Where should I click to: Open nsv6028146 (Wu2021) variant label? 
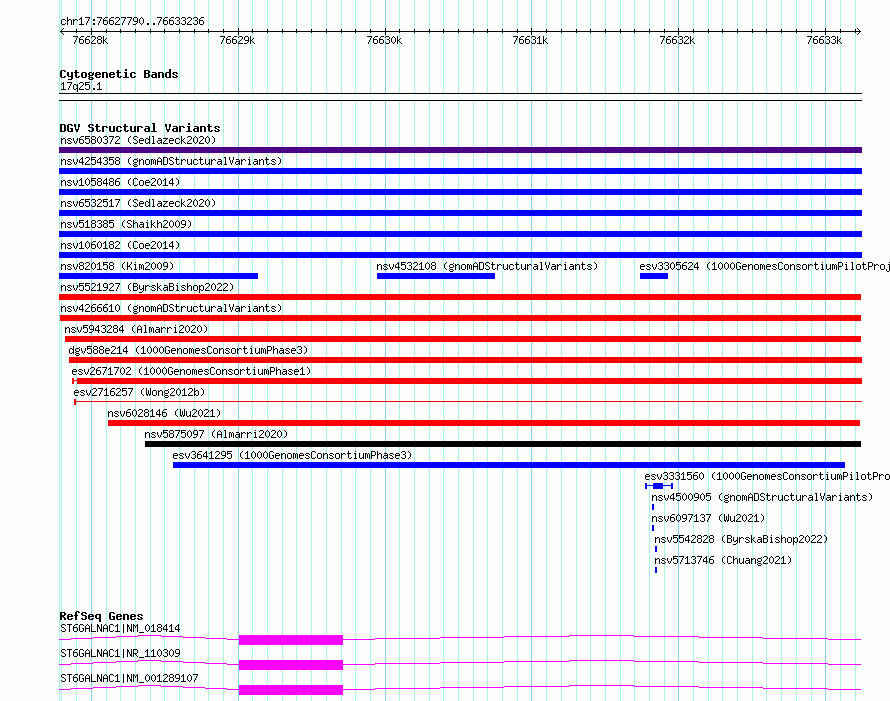click(164, 413)
